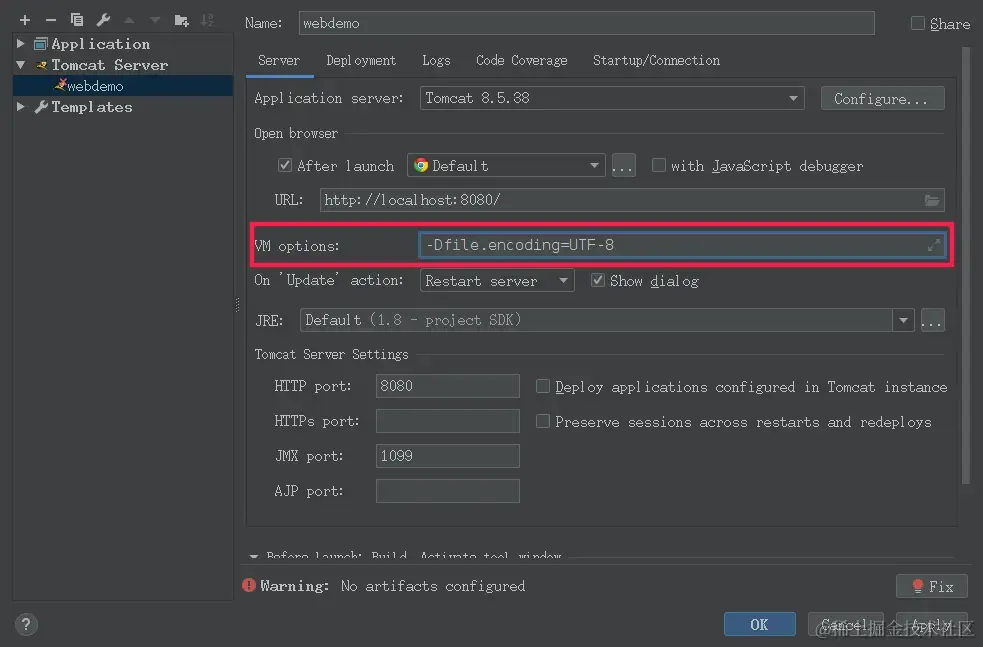This screenshot has width=983, height=647.
Task: Switch to the Server tab
Action: (279, 61)
